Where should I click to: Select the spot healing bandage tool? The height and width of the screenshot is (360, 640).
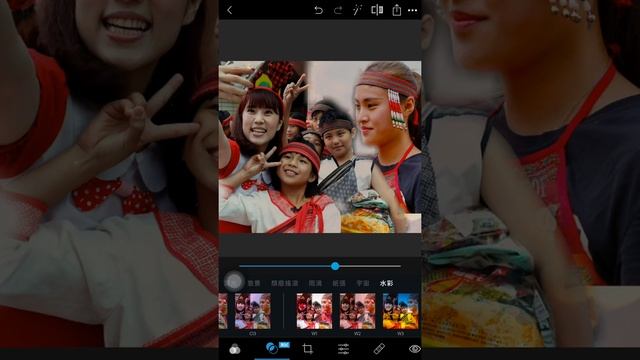coord(379,349)
